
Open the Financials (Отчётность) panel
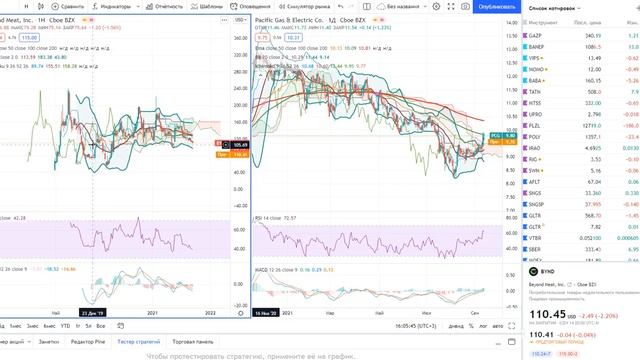click(x=164, y=7)
